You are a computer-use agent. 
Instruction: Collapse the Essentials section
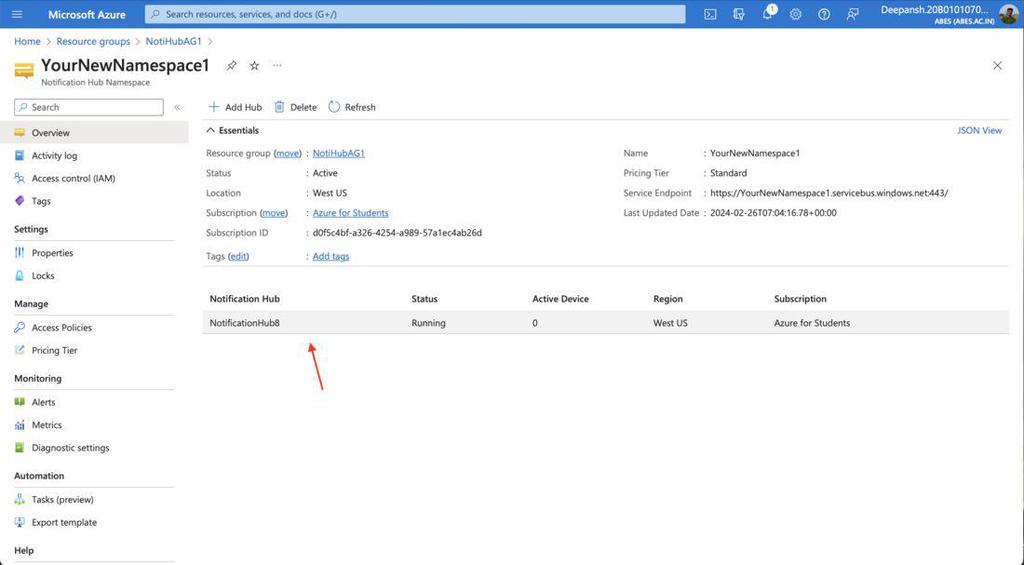click(233, 131)
